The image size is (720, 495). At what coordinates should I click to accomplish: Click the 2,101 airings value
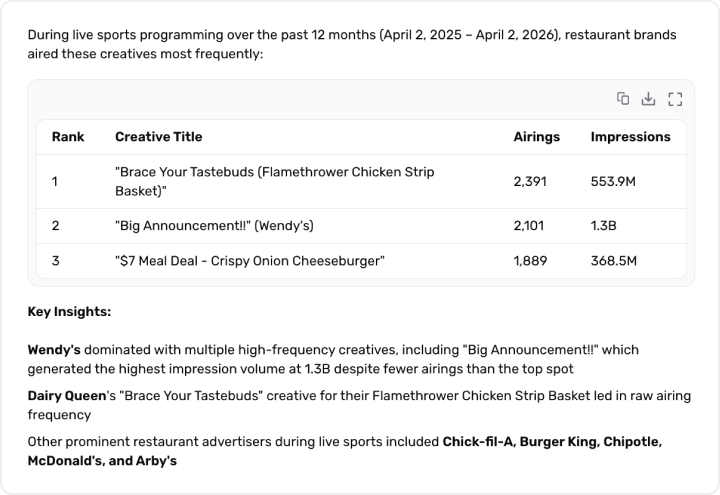pos(530,226)
